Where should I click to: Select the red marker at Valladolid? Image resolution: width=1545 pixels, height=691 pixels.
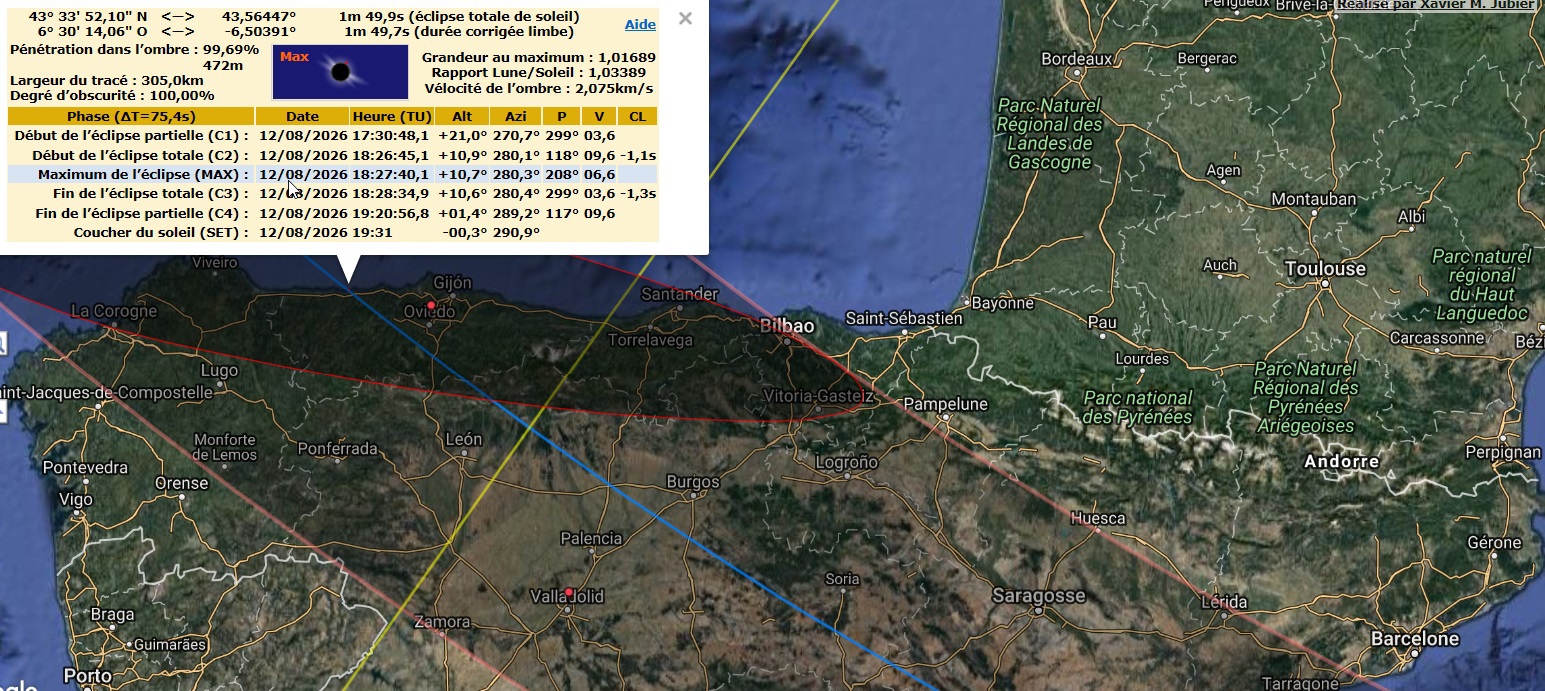[568, 592]
